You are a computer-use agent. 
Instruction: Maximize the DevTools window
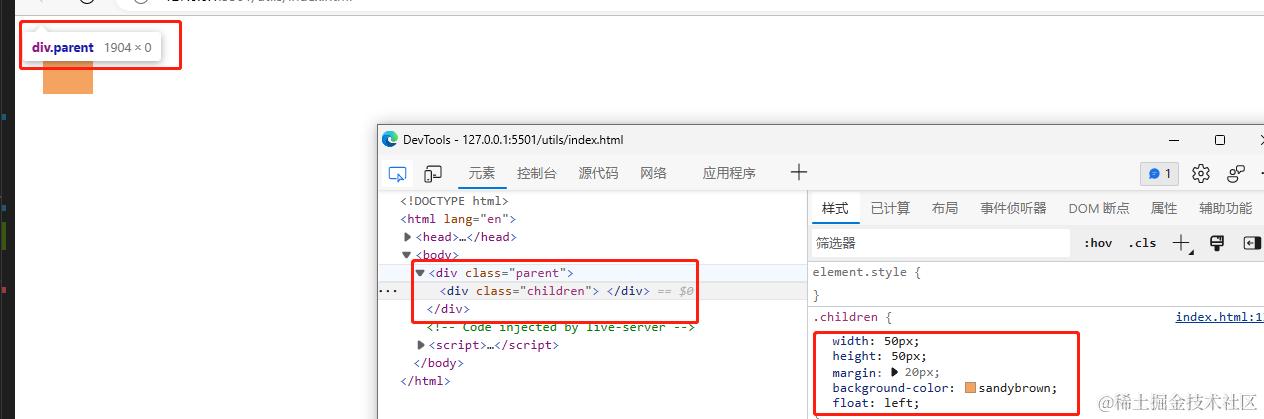(x=1219, y=140)
